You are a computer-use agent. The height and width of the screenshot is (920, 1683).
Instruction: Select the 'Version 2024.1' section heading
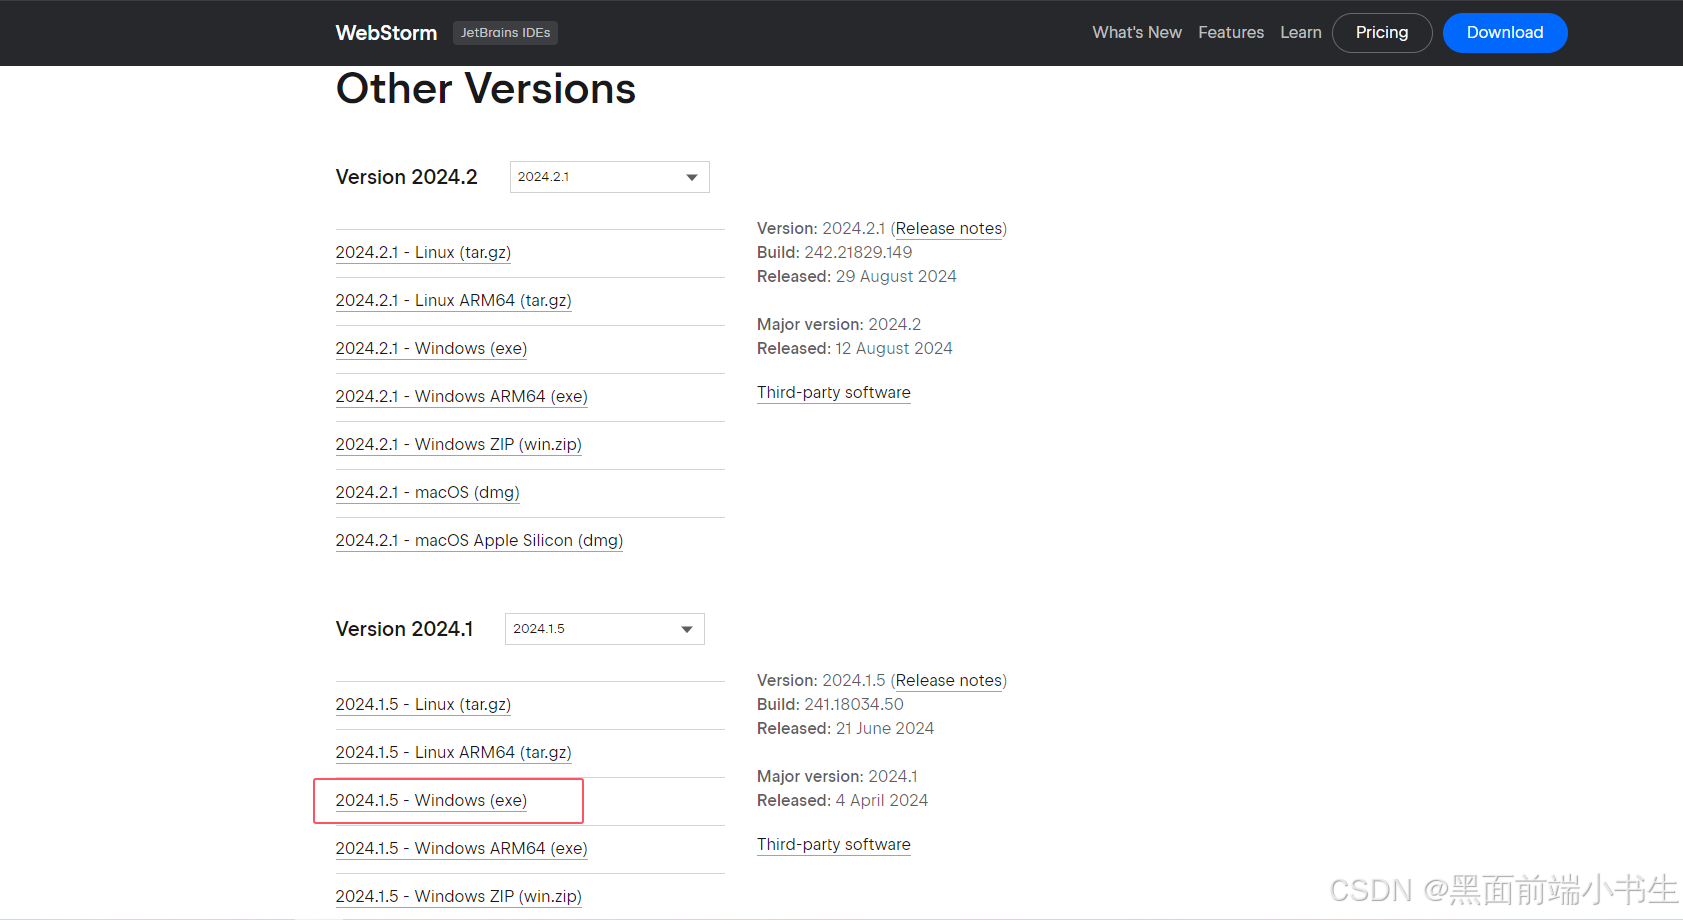pos(404,629)
